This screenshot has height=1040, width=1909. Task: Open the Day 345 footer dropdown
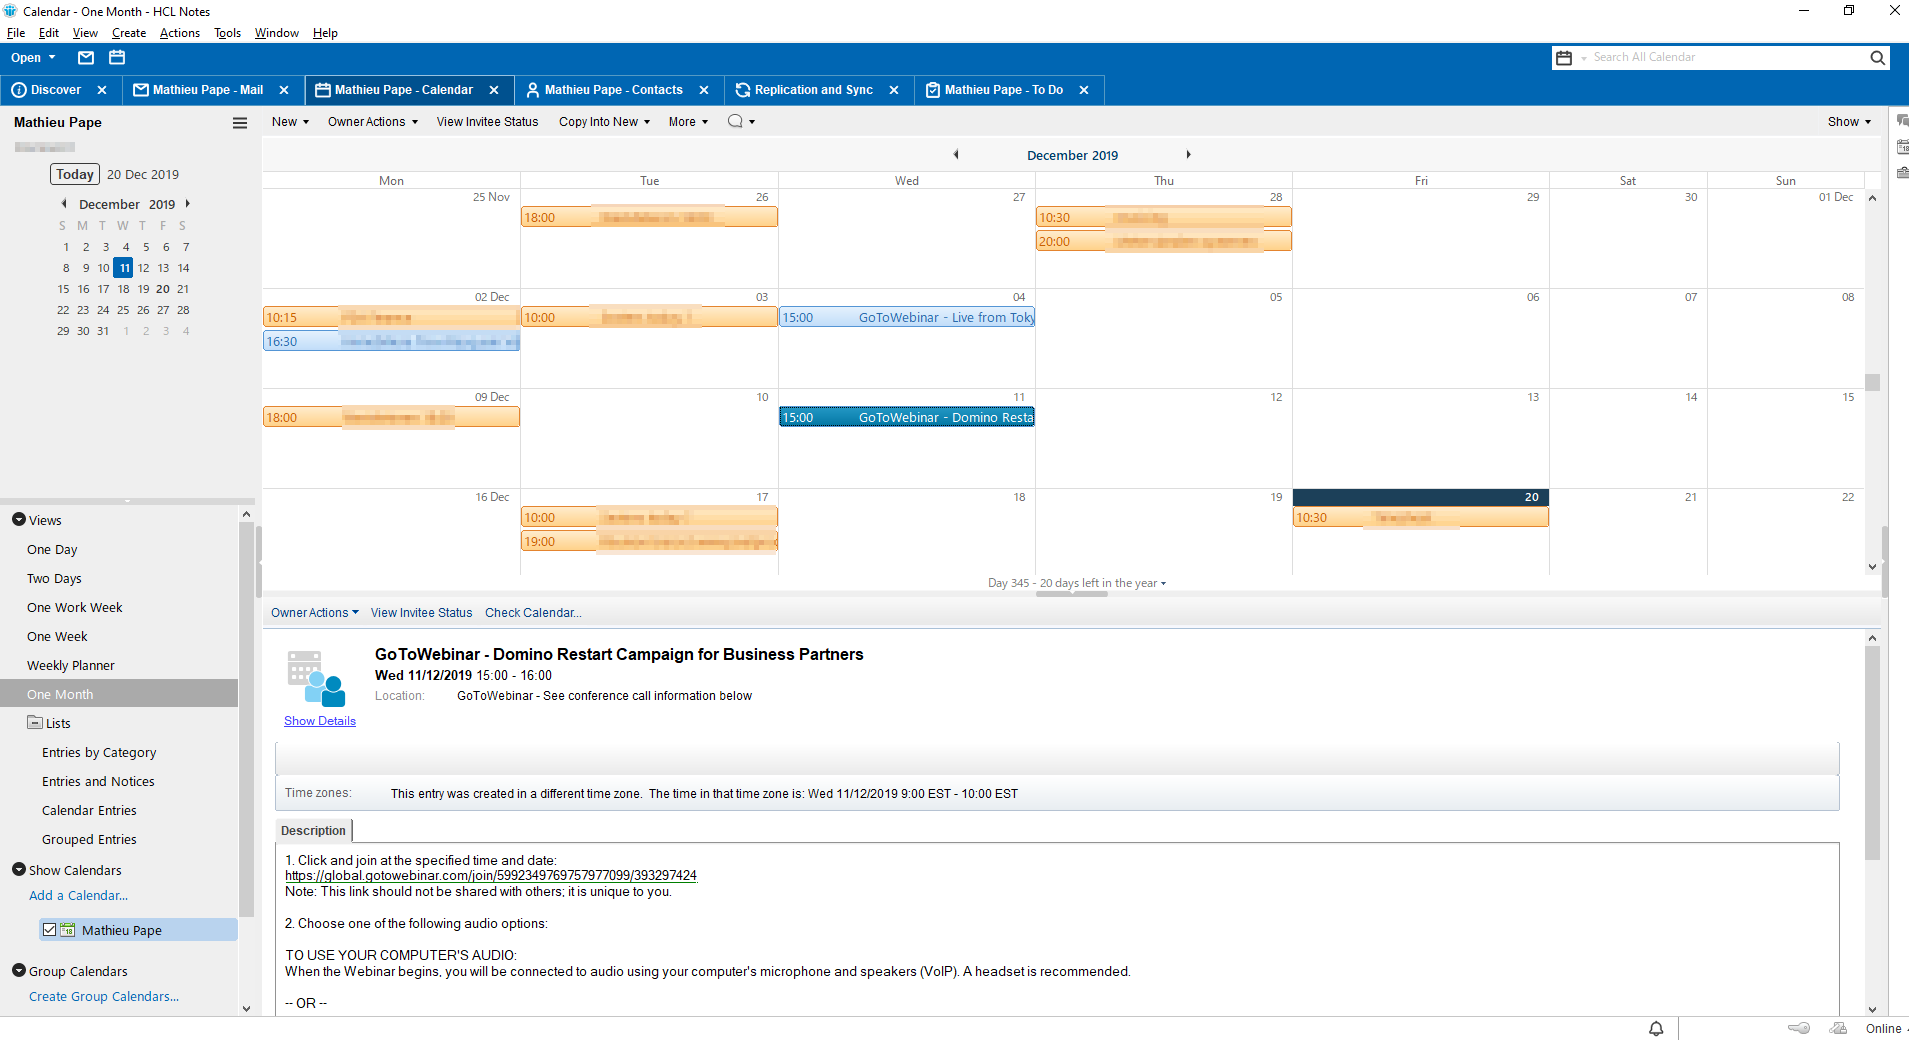coord(1077,583)
